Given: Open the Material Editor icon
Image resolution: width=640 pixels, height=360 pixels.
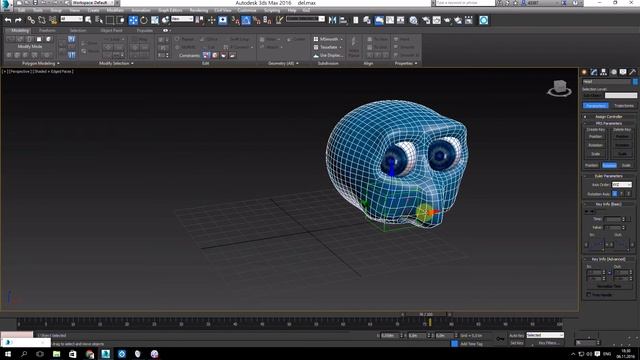Looking at the screenshot, I should click(x=413, y=20).
